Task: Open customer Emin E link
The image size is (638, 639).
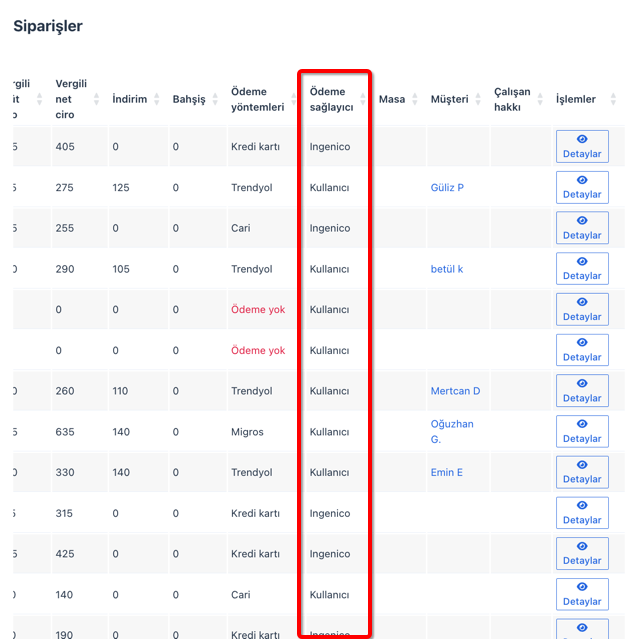Action: click(x=446, y=472)
